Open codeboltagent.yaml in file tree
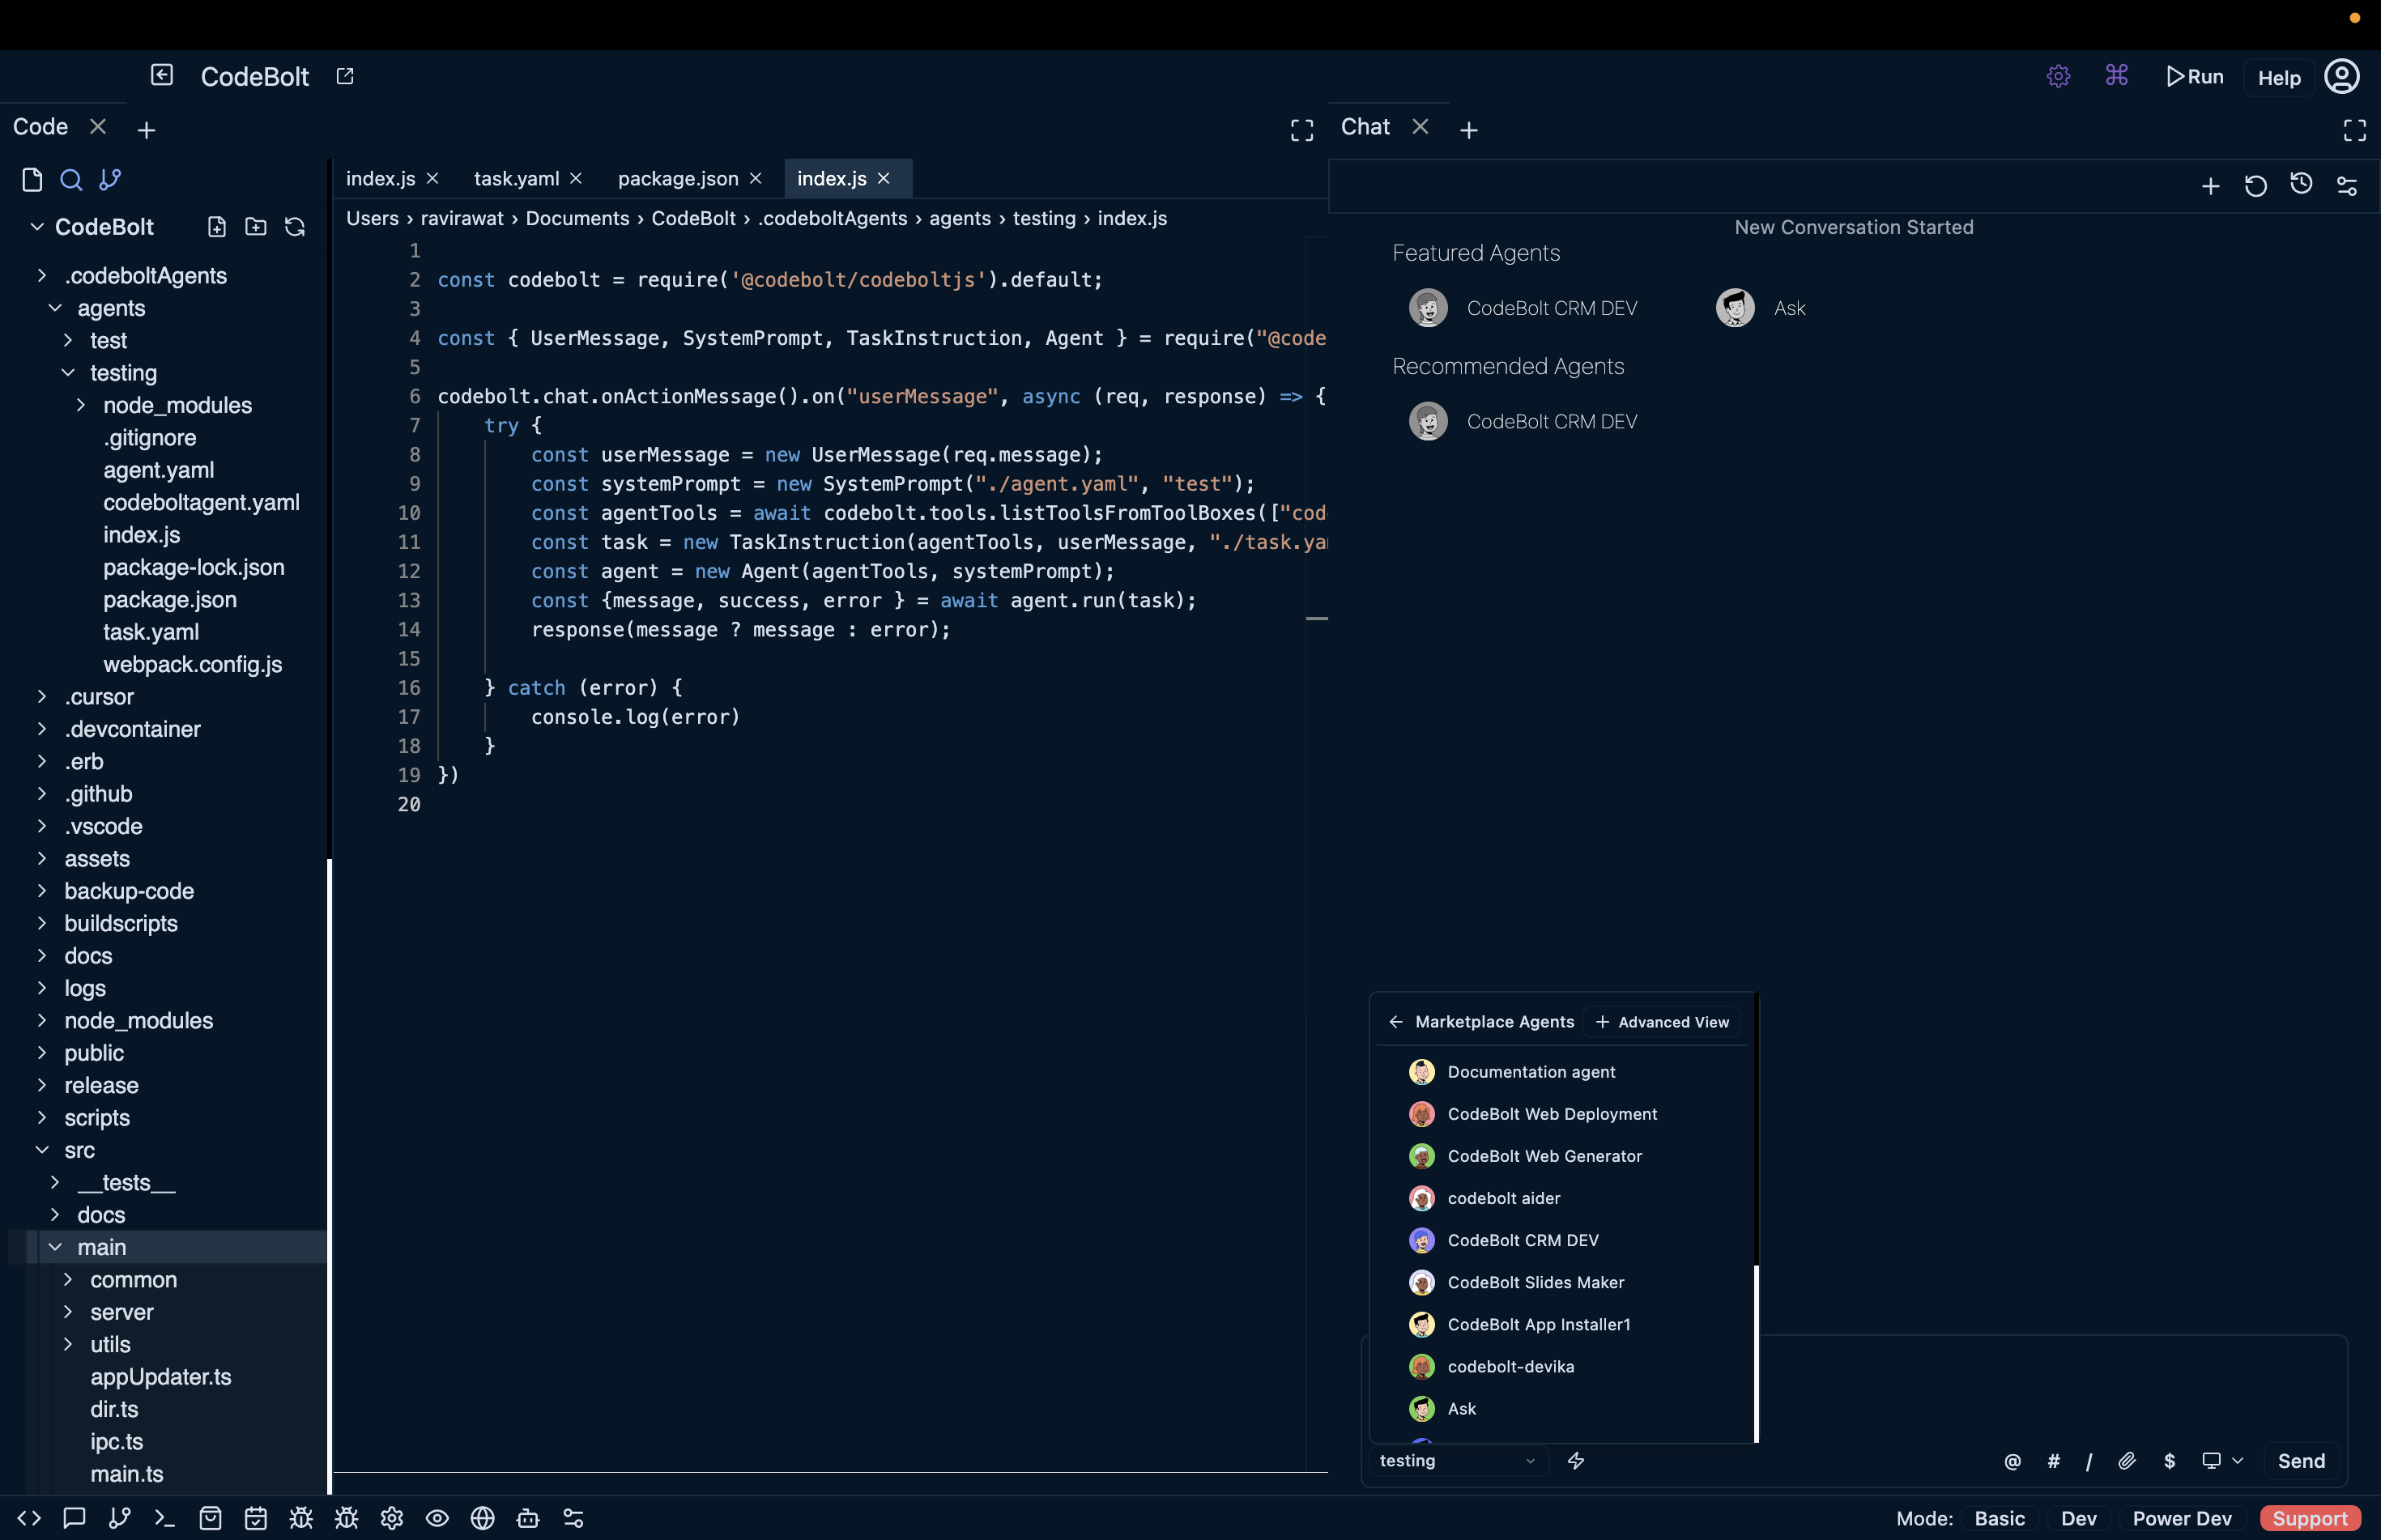The height and width of the screenshot is (1540, 2381). [201, 502]
